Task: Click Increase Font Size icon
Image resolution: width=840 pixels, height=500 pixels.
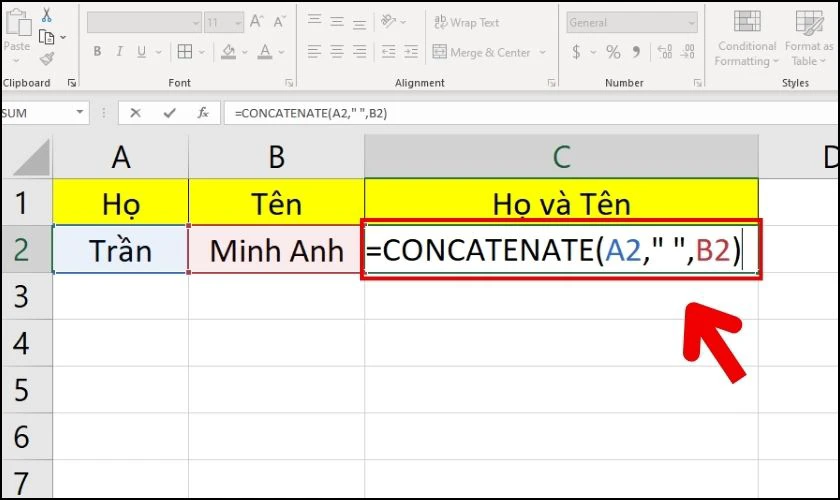Action: pyautogui.click(x=257, y=21)
